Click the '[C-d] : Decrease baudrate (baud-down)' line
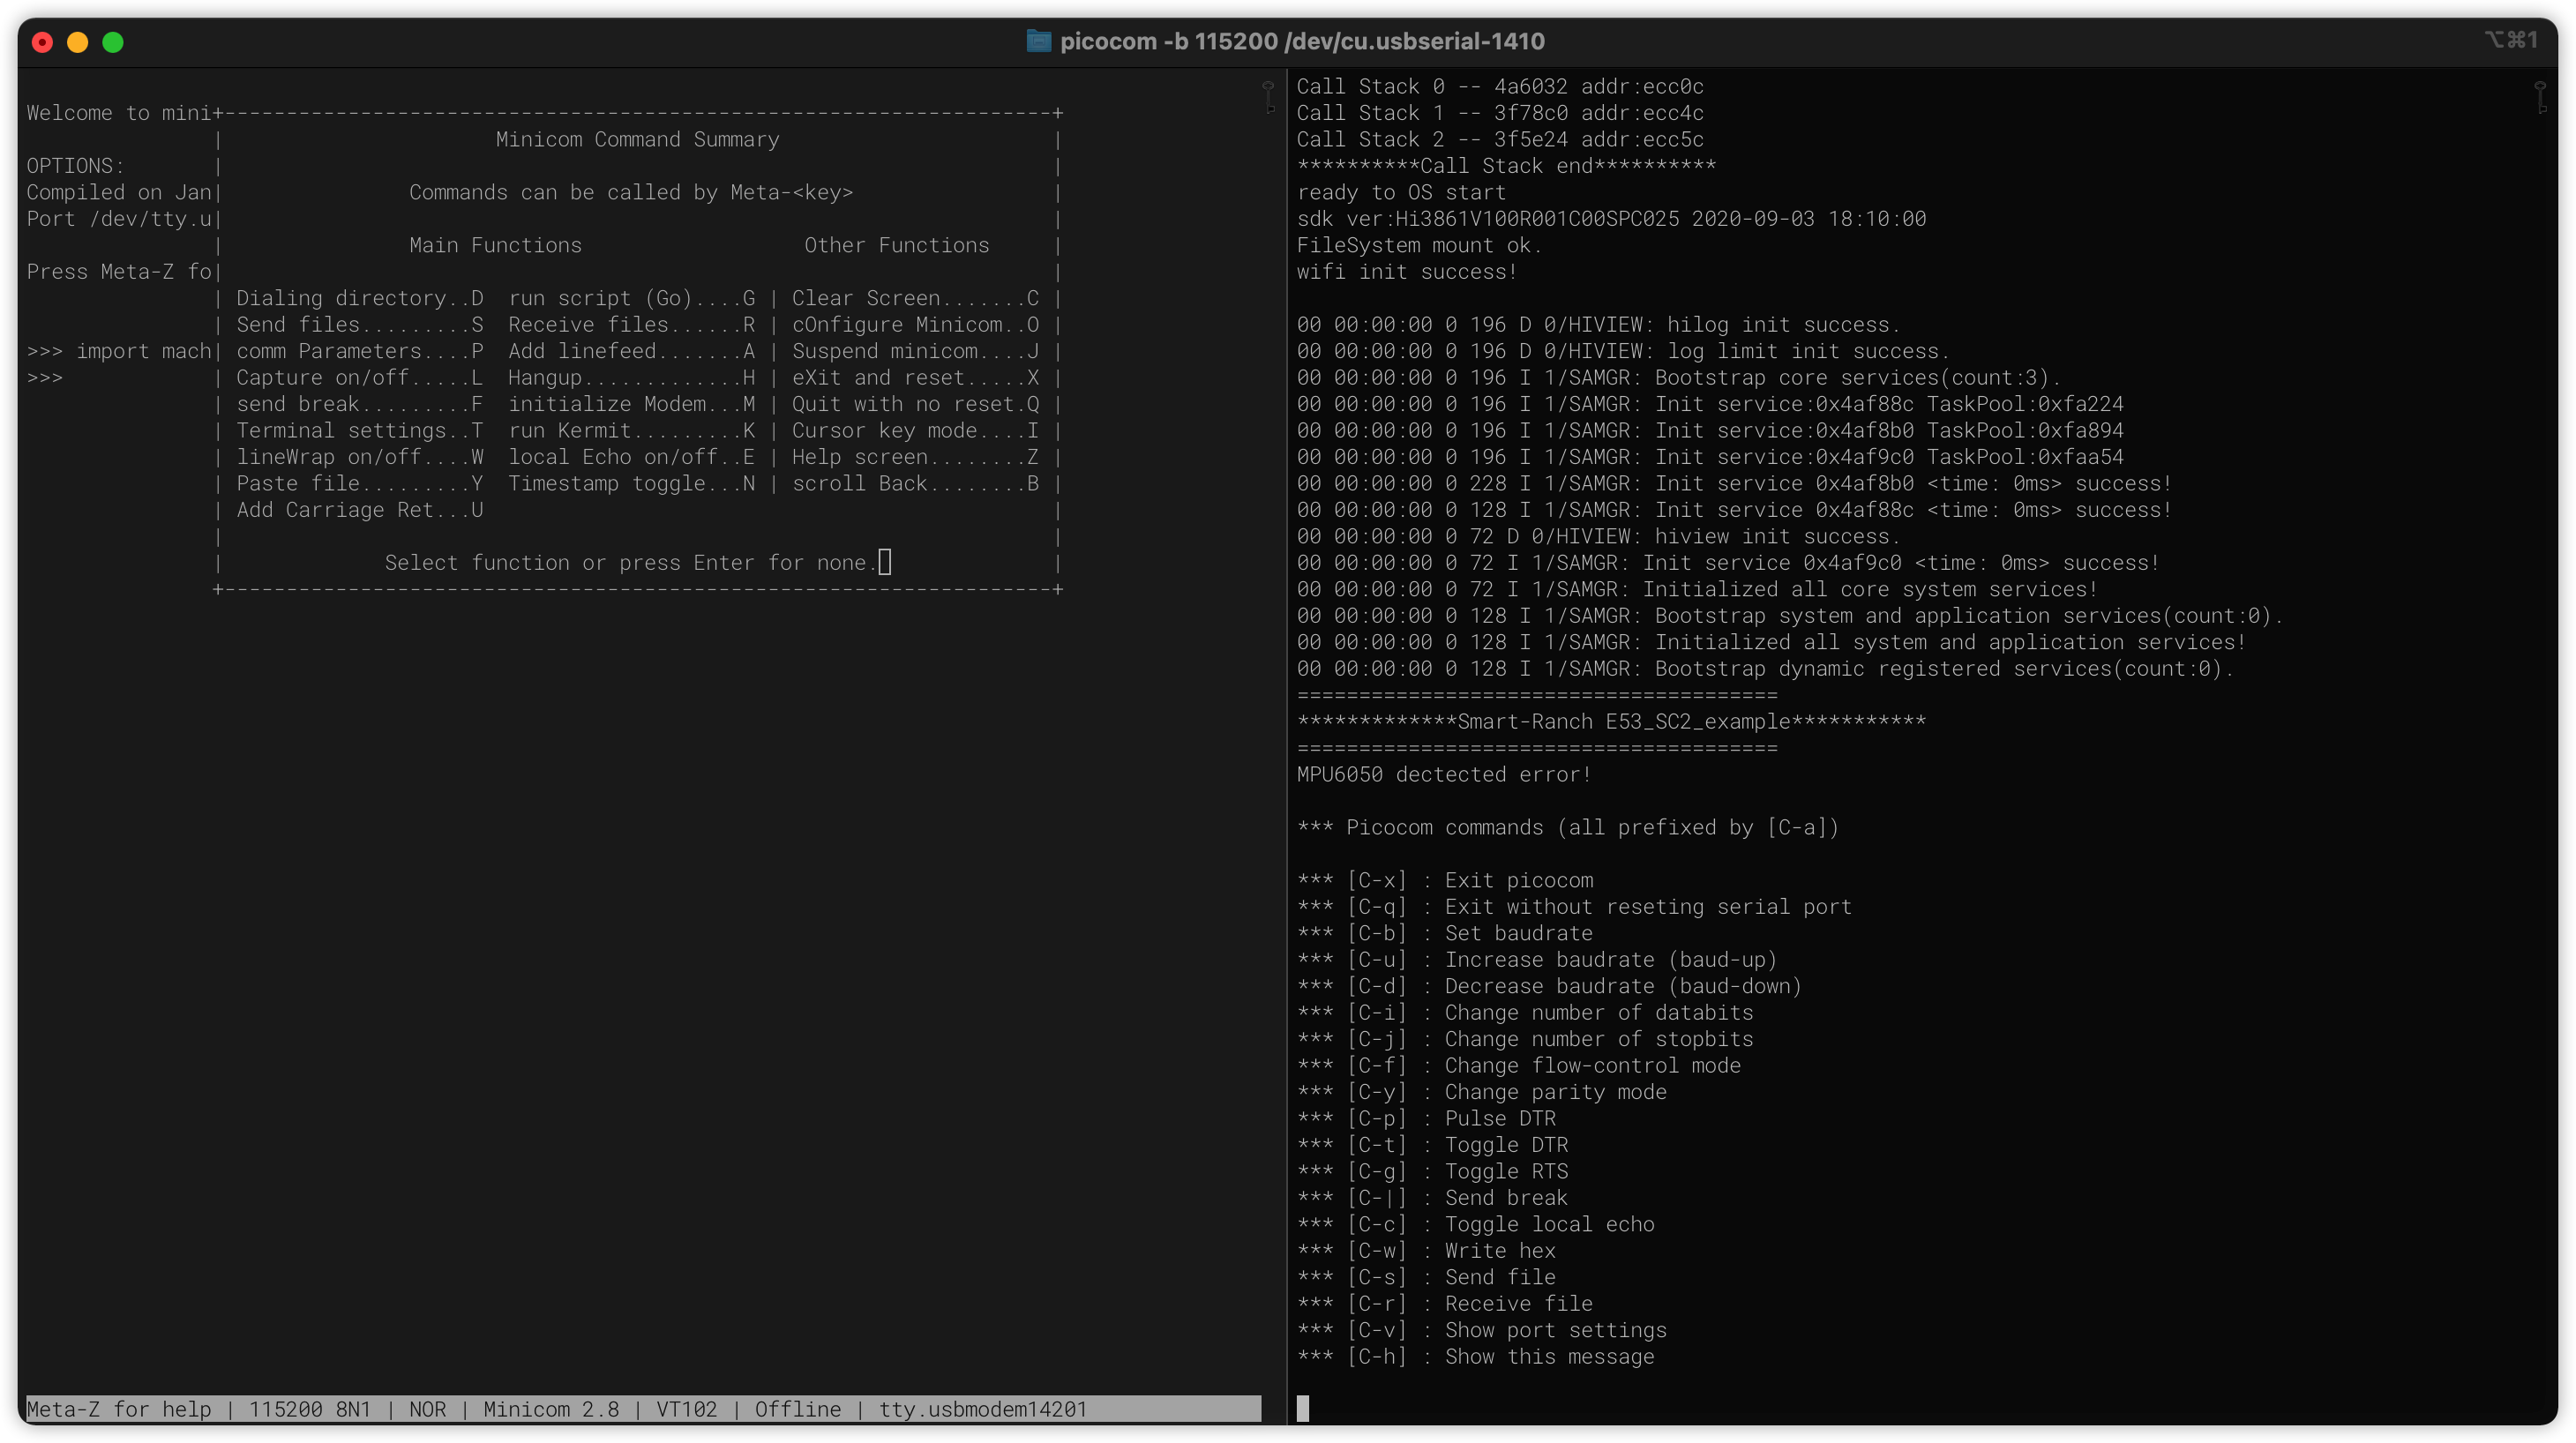 click(1549, 986)
